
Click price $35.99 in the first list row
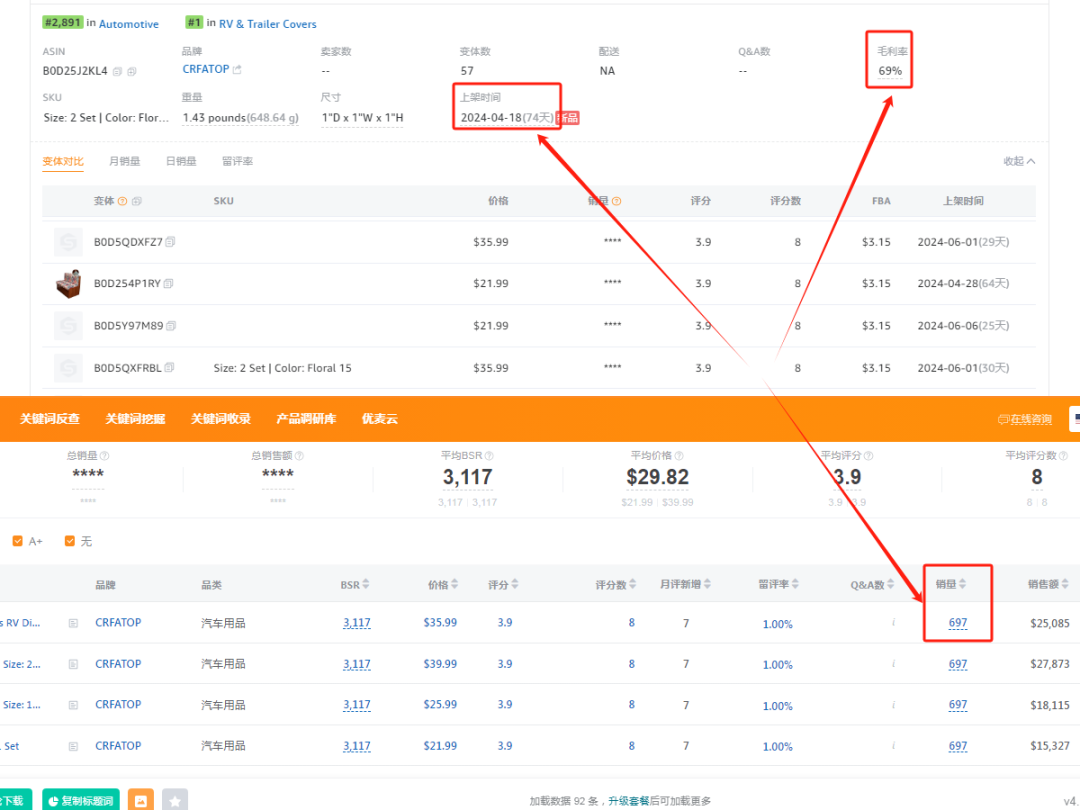point(440,623)
